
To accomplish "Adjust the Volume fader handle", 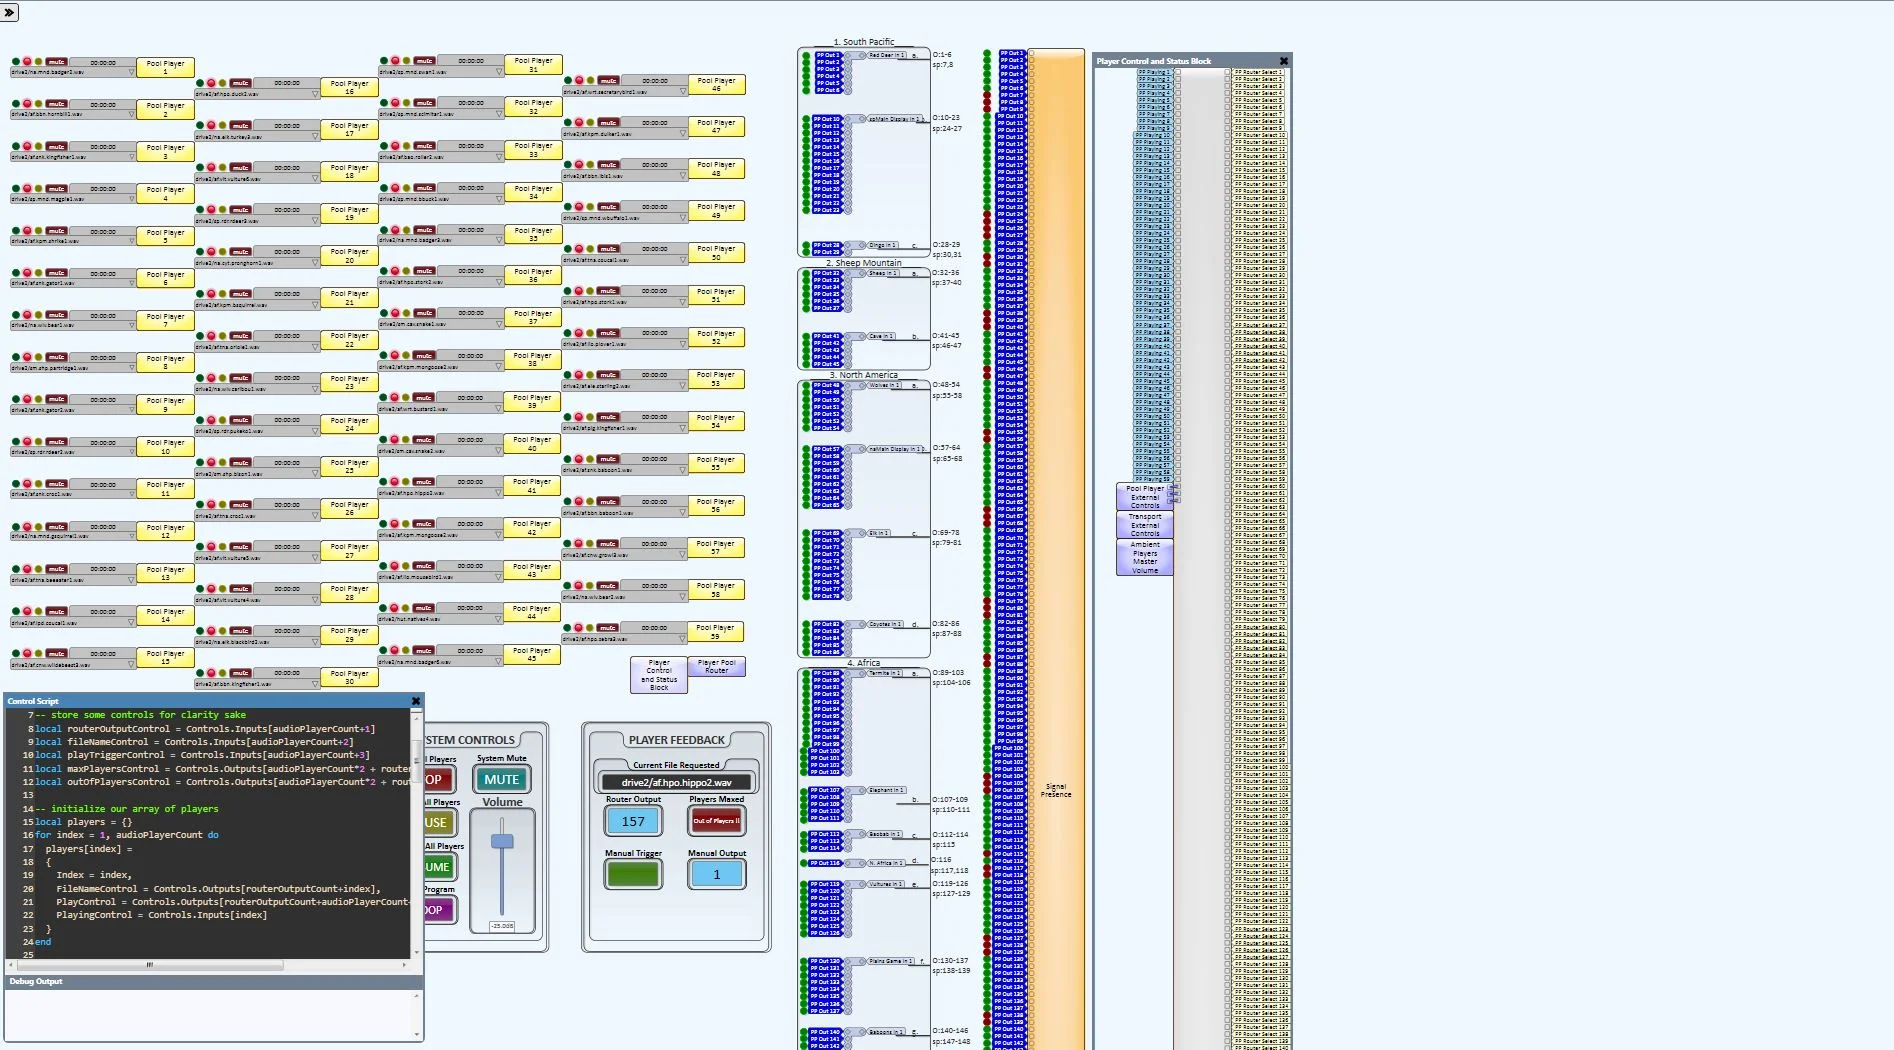I will pyautogui.click(x=502, y=841).
